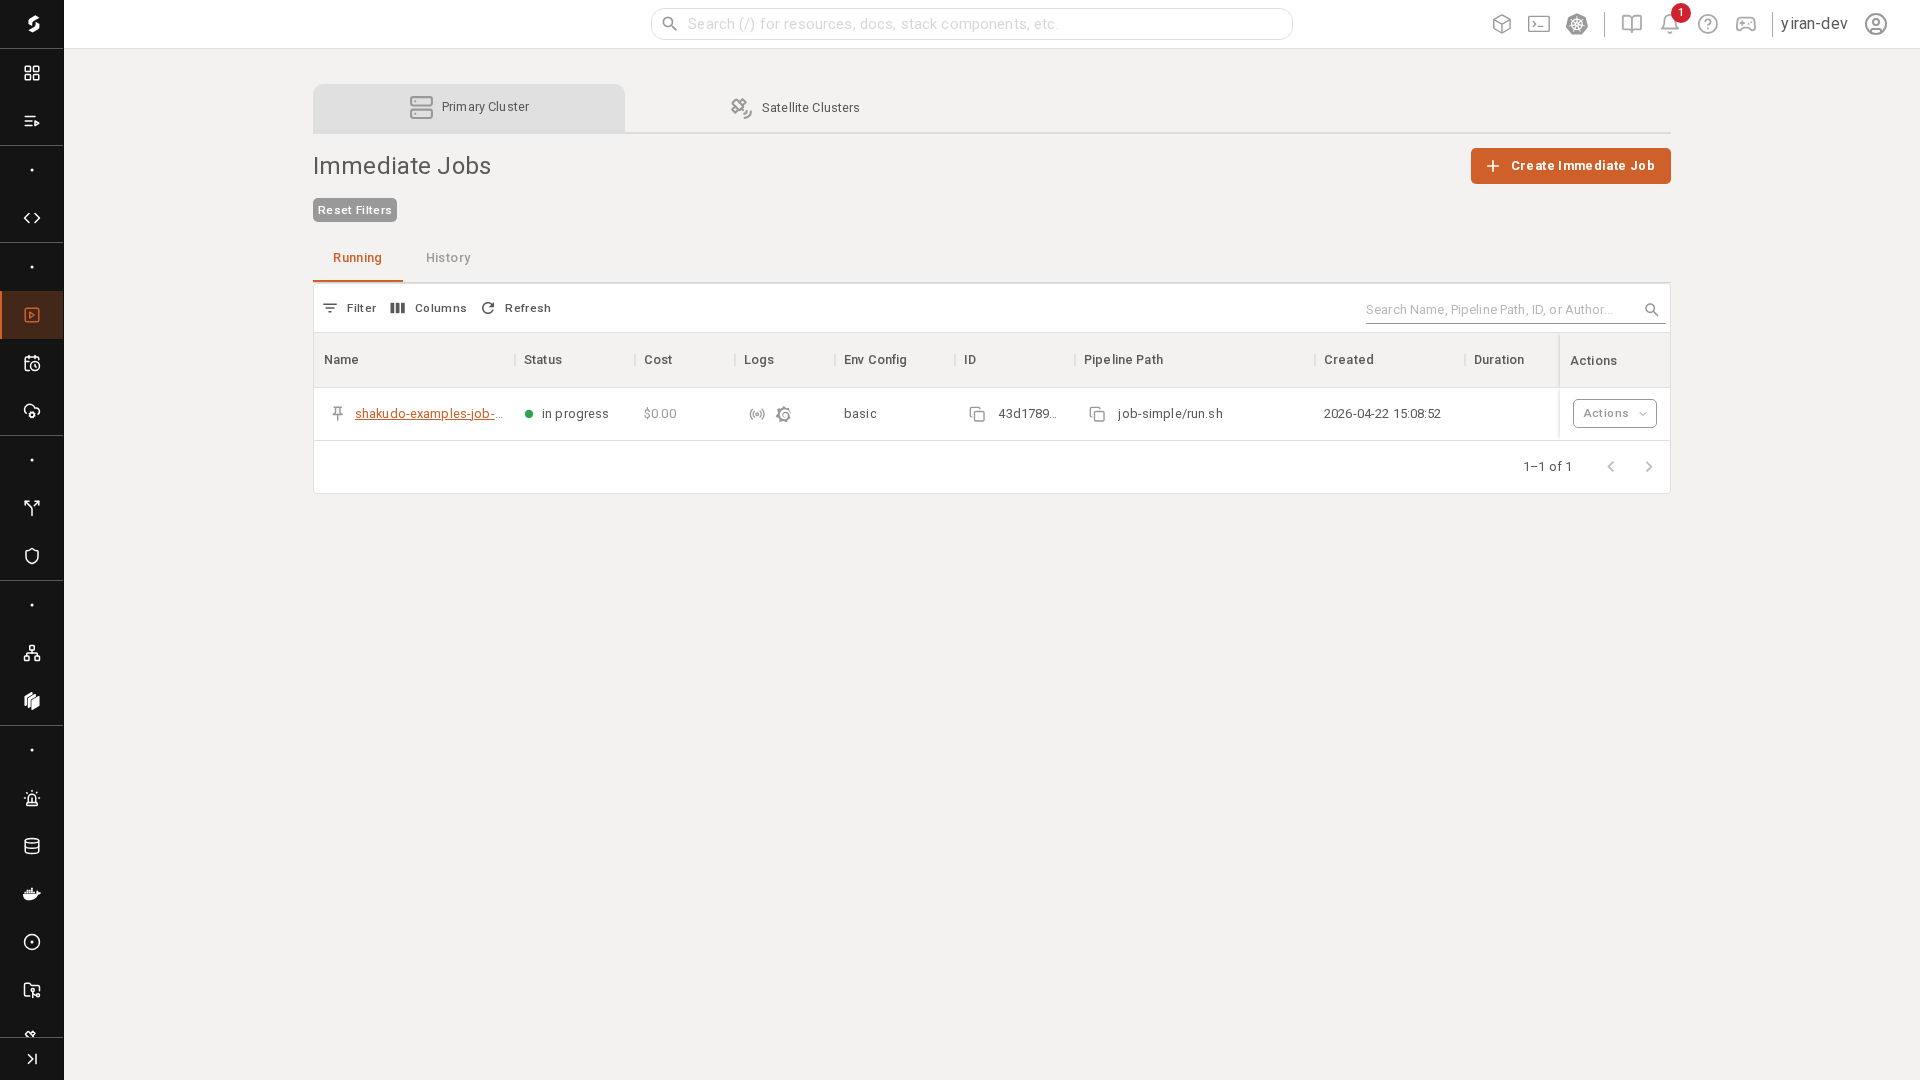The width and height of the screenshot is (1920, 1080).
Task: Open the row Actions dropdown
Action: (x=1614, y=414)
